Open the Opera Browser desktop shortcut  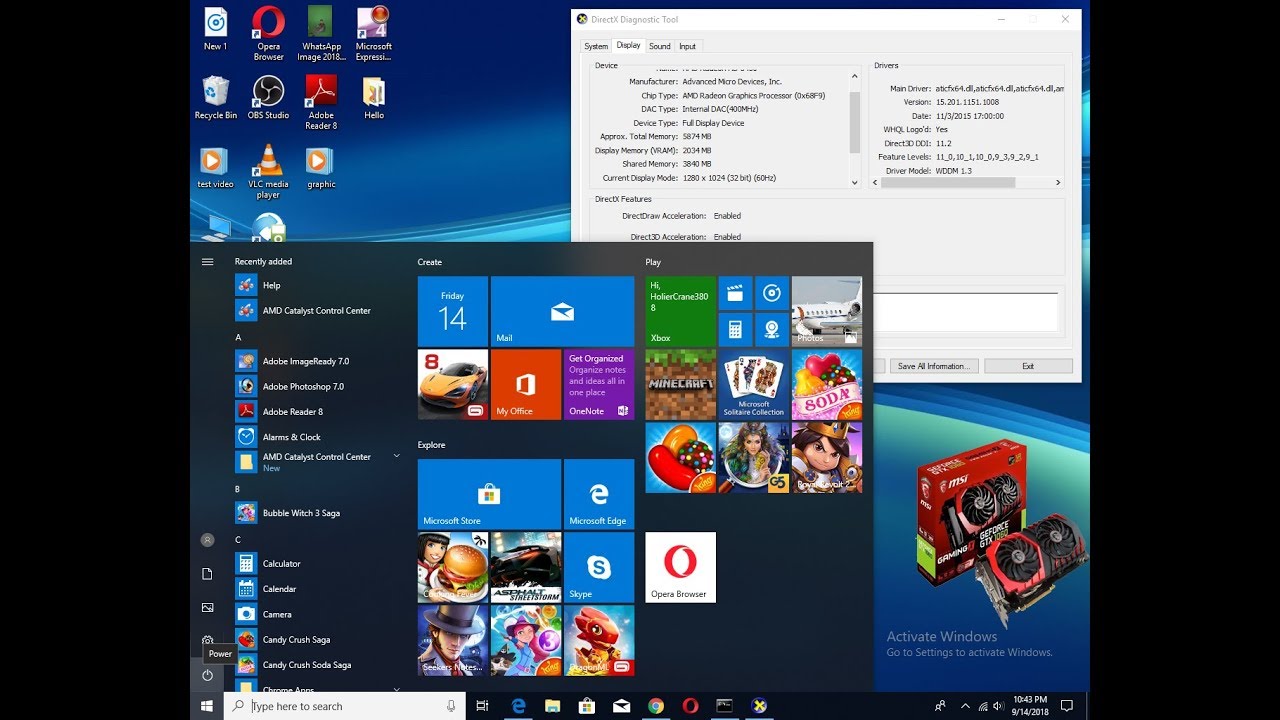click(x=268, y=33)
